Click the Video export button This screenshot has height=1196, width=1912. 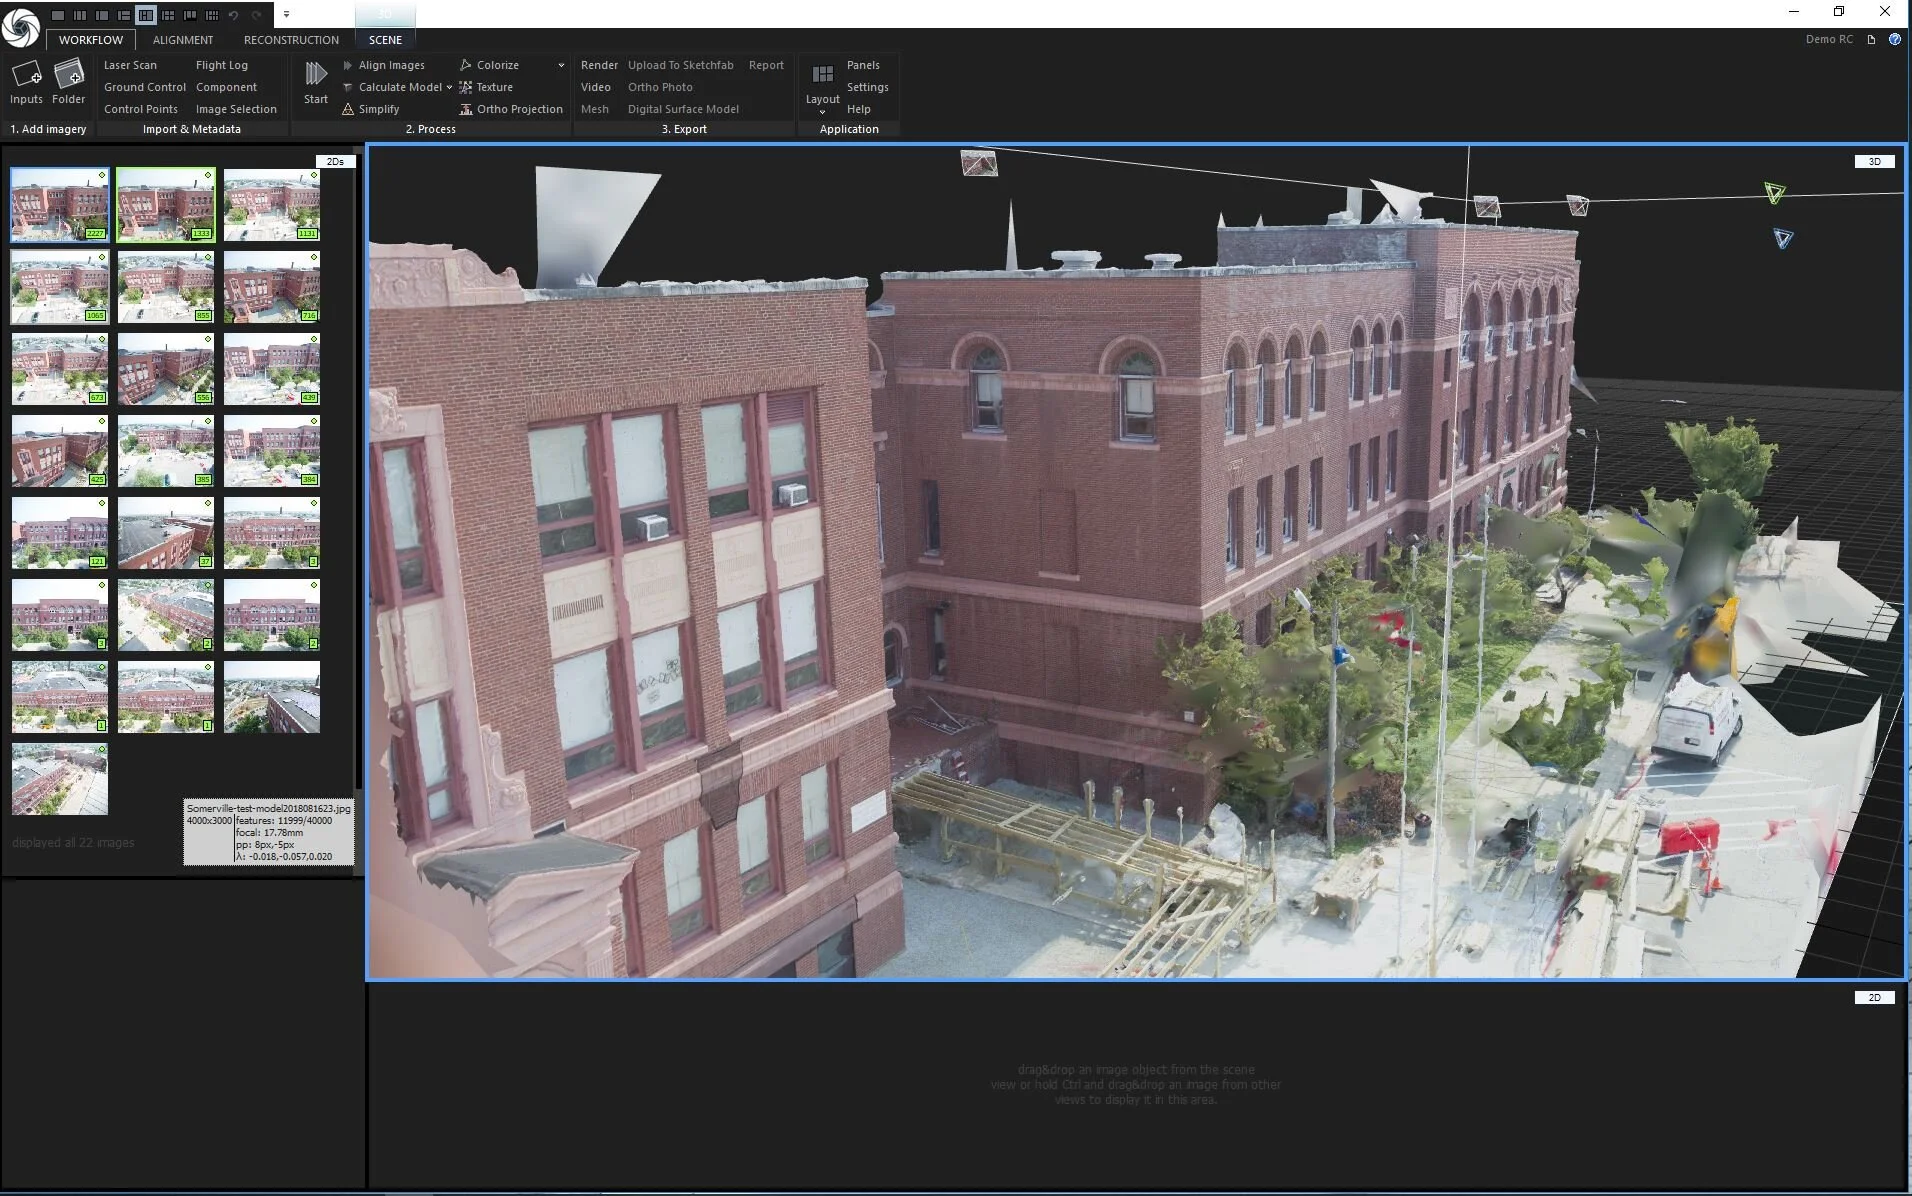[596, 87]
